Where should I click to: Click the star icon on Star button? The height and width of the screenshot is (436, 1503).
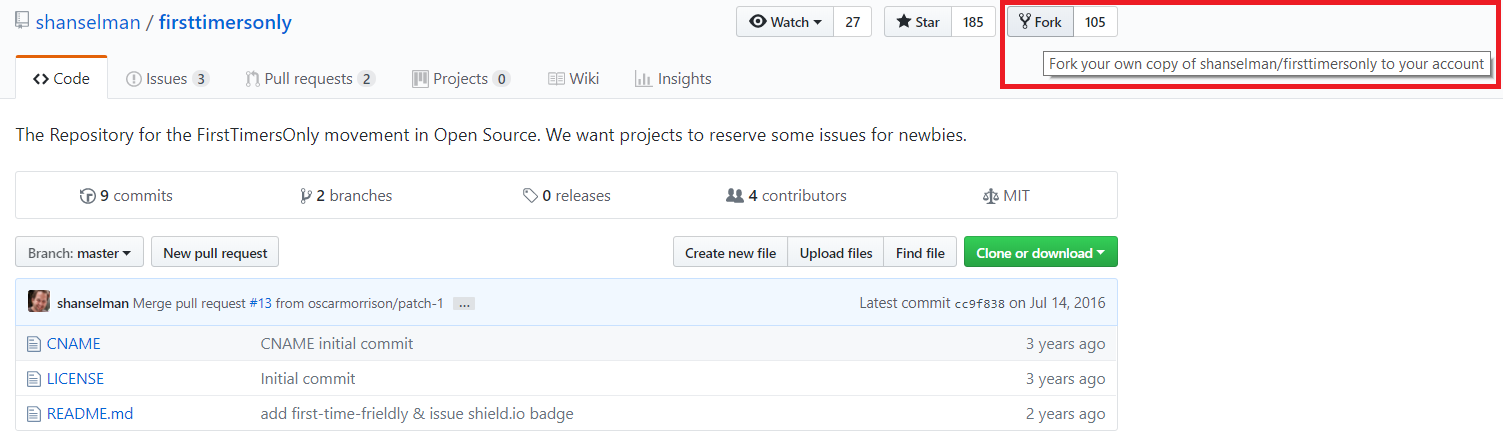pyautogui.click(x=904, y=22)
